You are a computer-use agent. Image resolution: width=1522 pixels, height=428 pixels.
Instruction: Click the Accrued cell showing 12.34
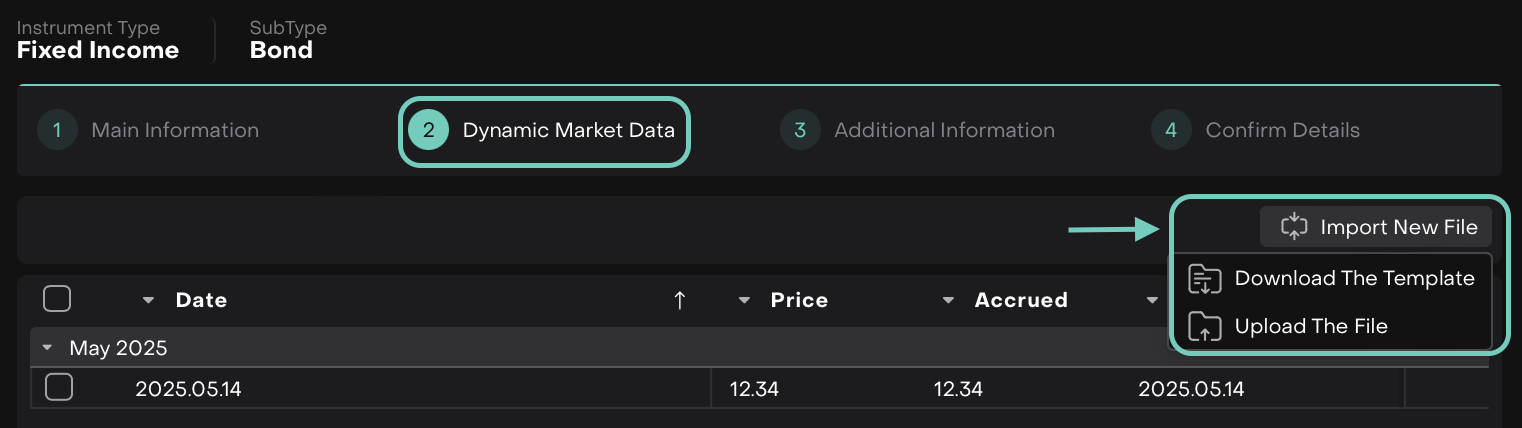(958, 388)
